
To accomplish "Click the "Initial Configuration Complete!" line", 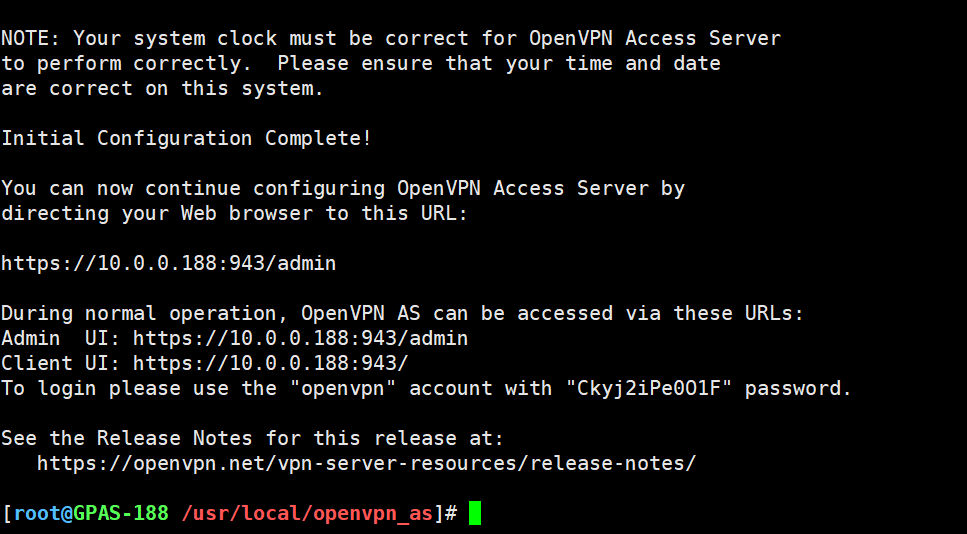I will pos(186,139).
